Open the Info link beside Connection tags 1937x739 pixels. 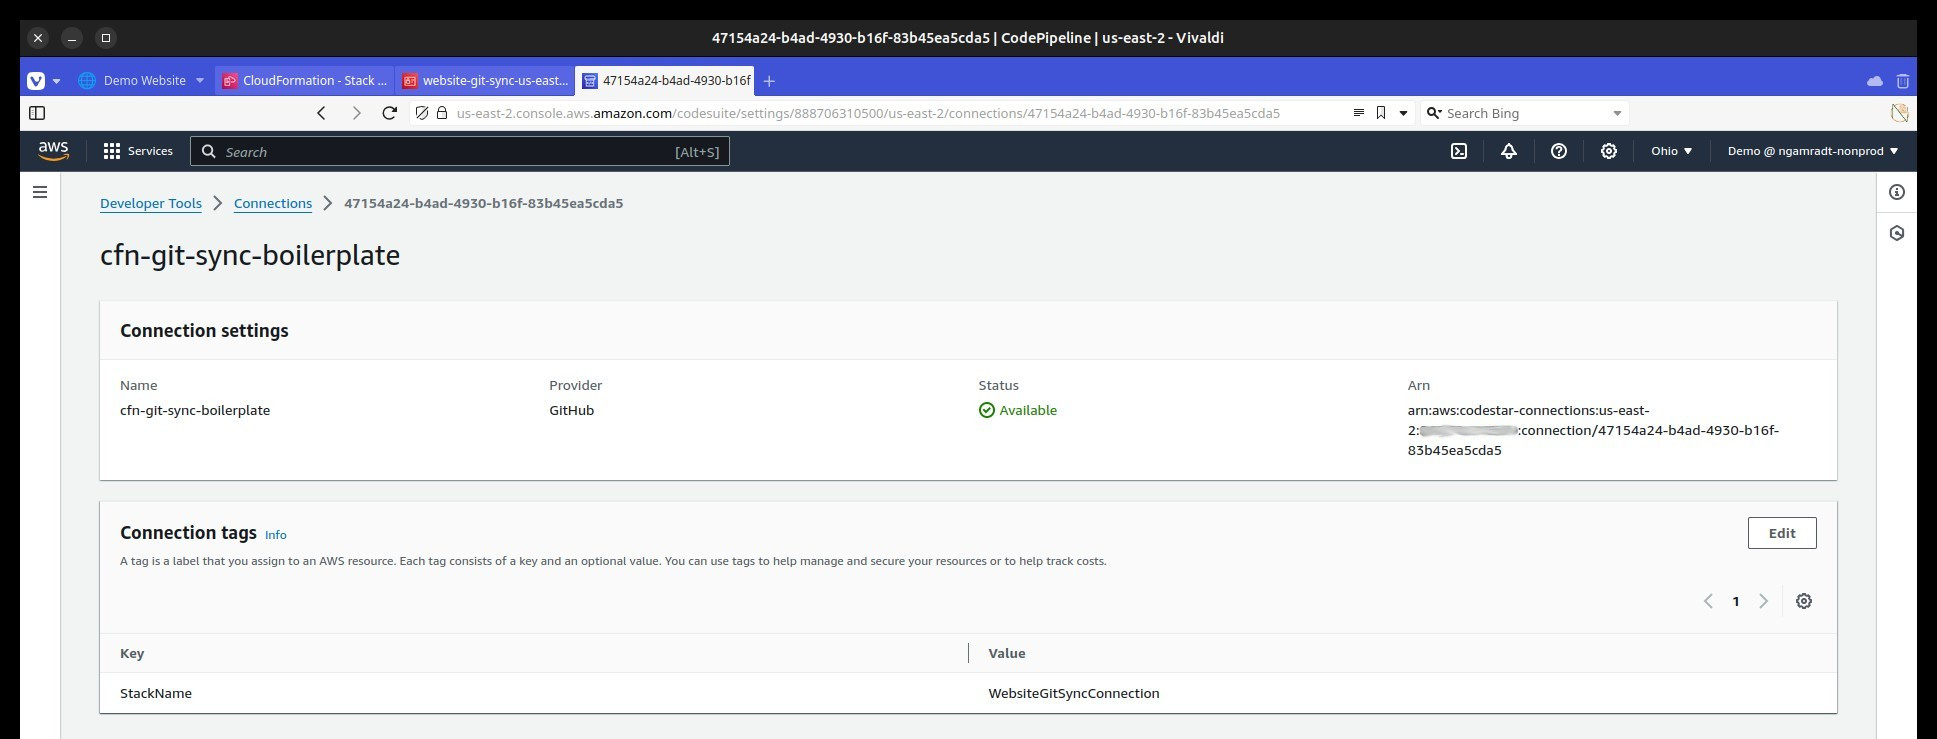pos(276,535)
